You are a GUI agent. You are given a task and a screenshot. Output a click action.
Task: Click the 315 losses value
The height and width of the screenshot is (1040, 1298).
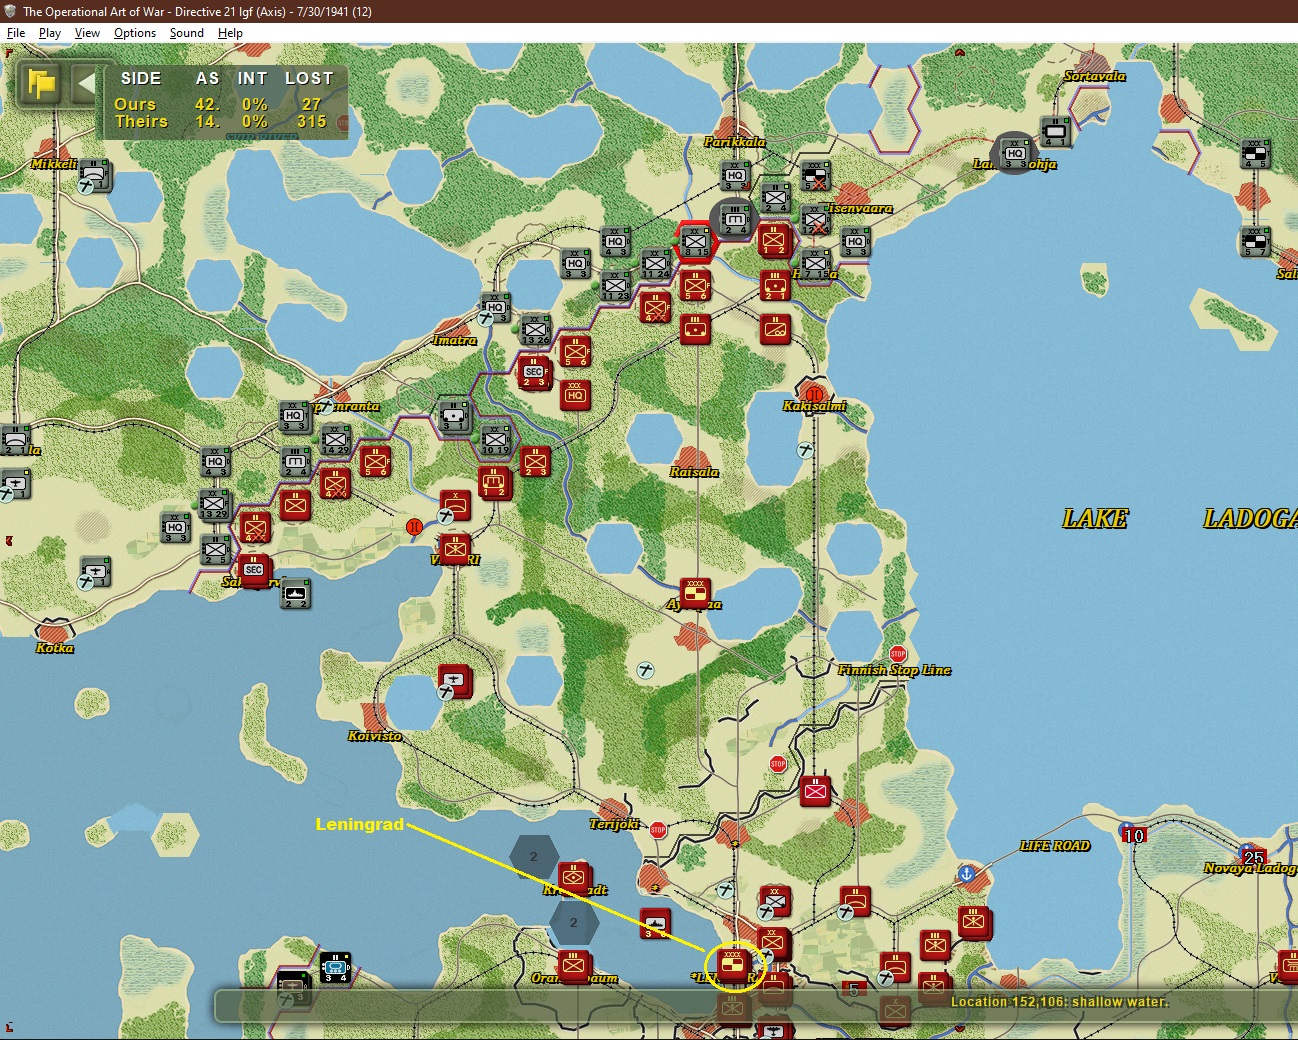coord(311,121)
